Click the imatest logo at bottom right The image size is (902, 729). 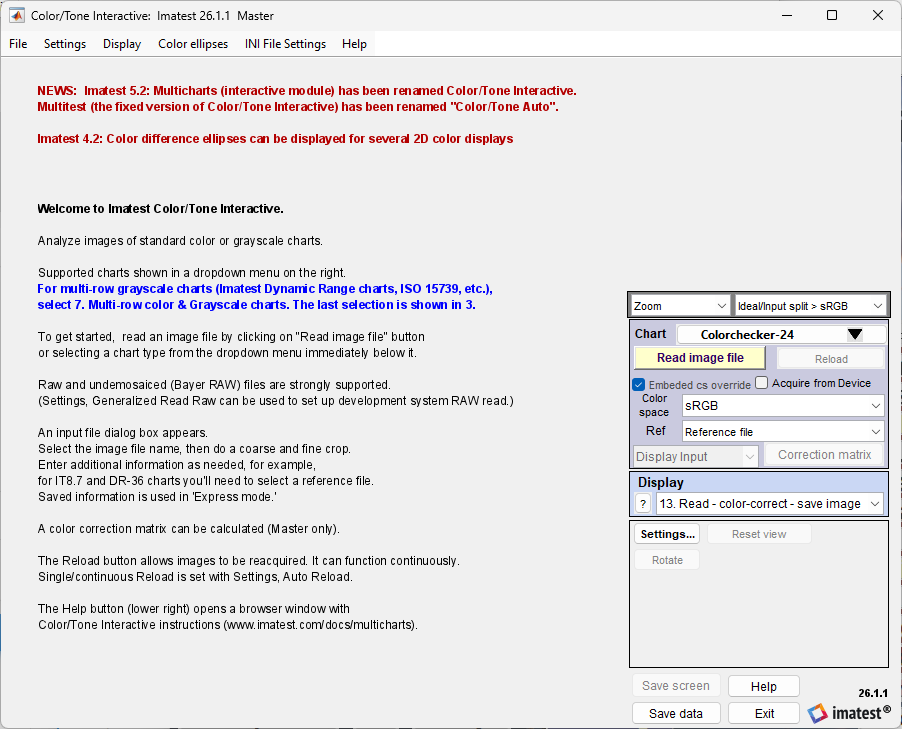(x=849, y=713)
